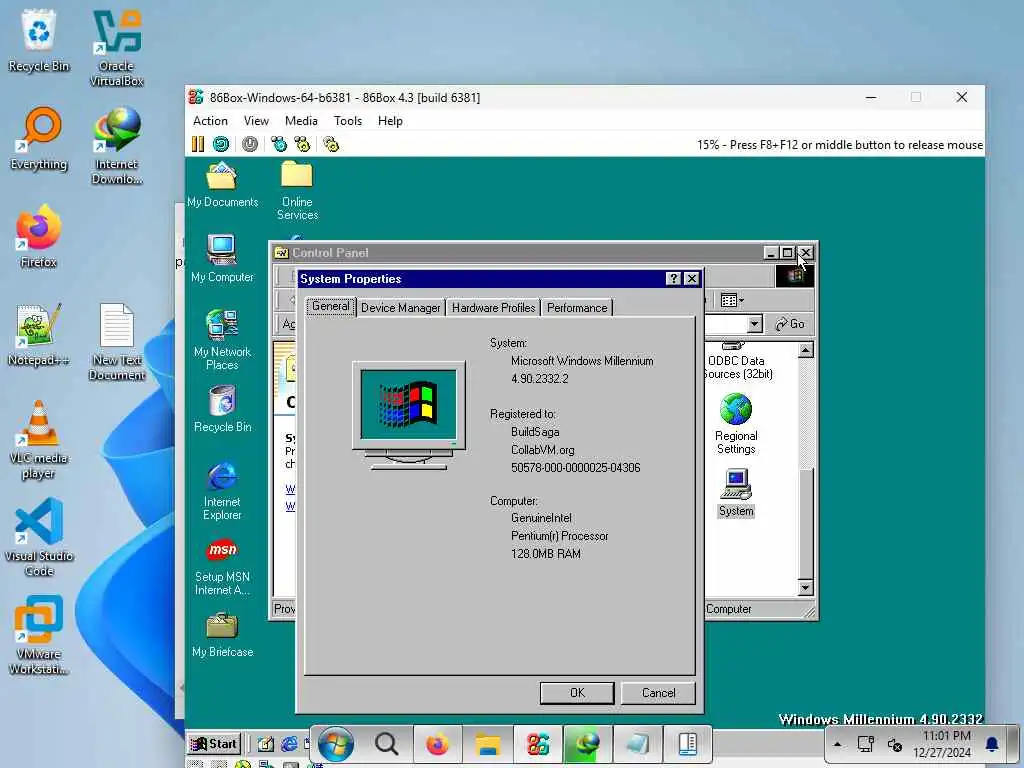Open File Explorer on host taskbar
This screenshot has width=1024, height=768.
click(x=487, y=744)
